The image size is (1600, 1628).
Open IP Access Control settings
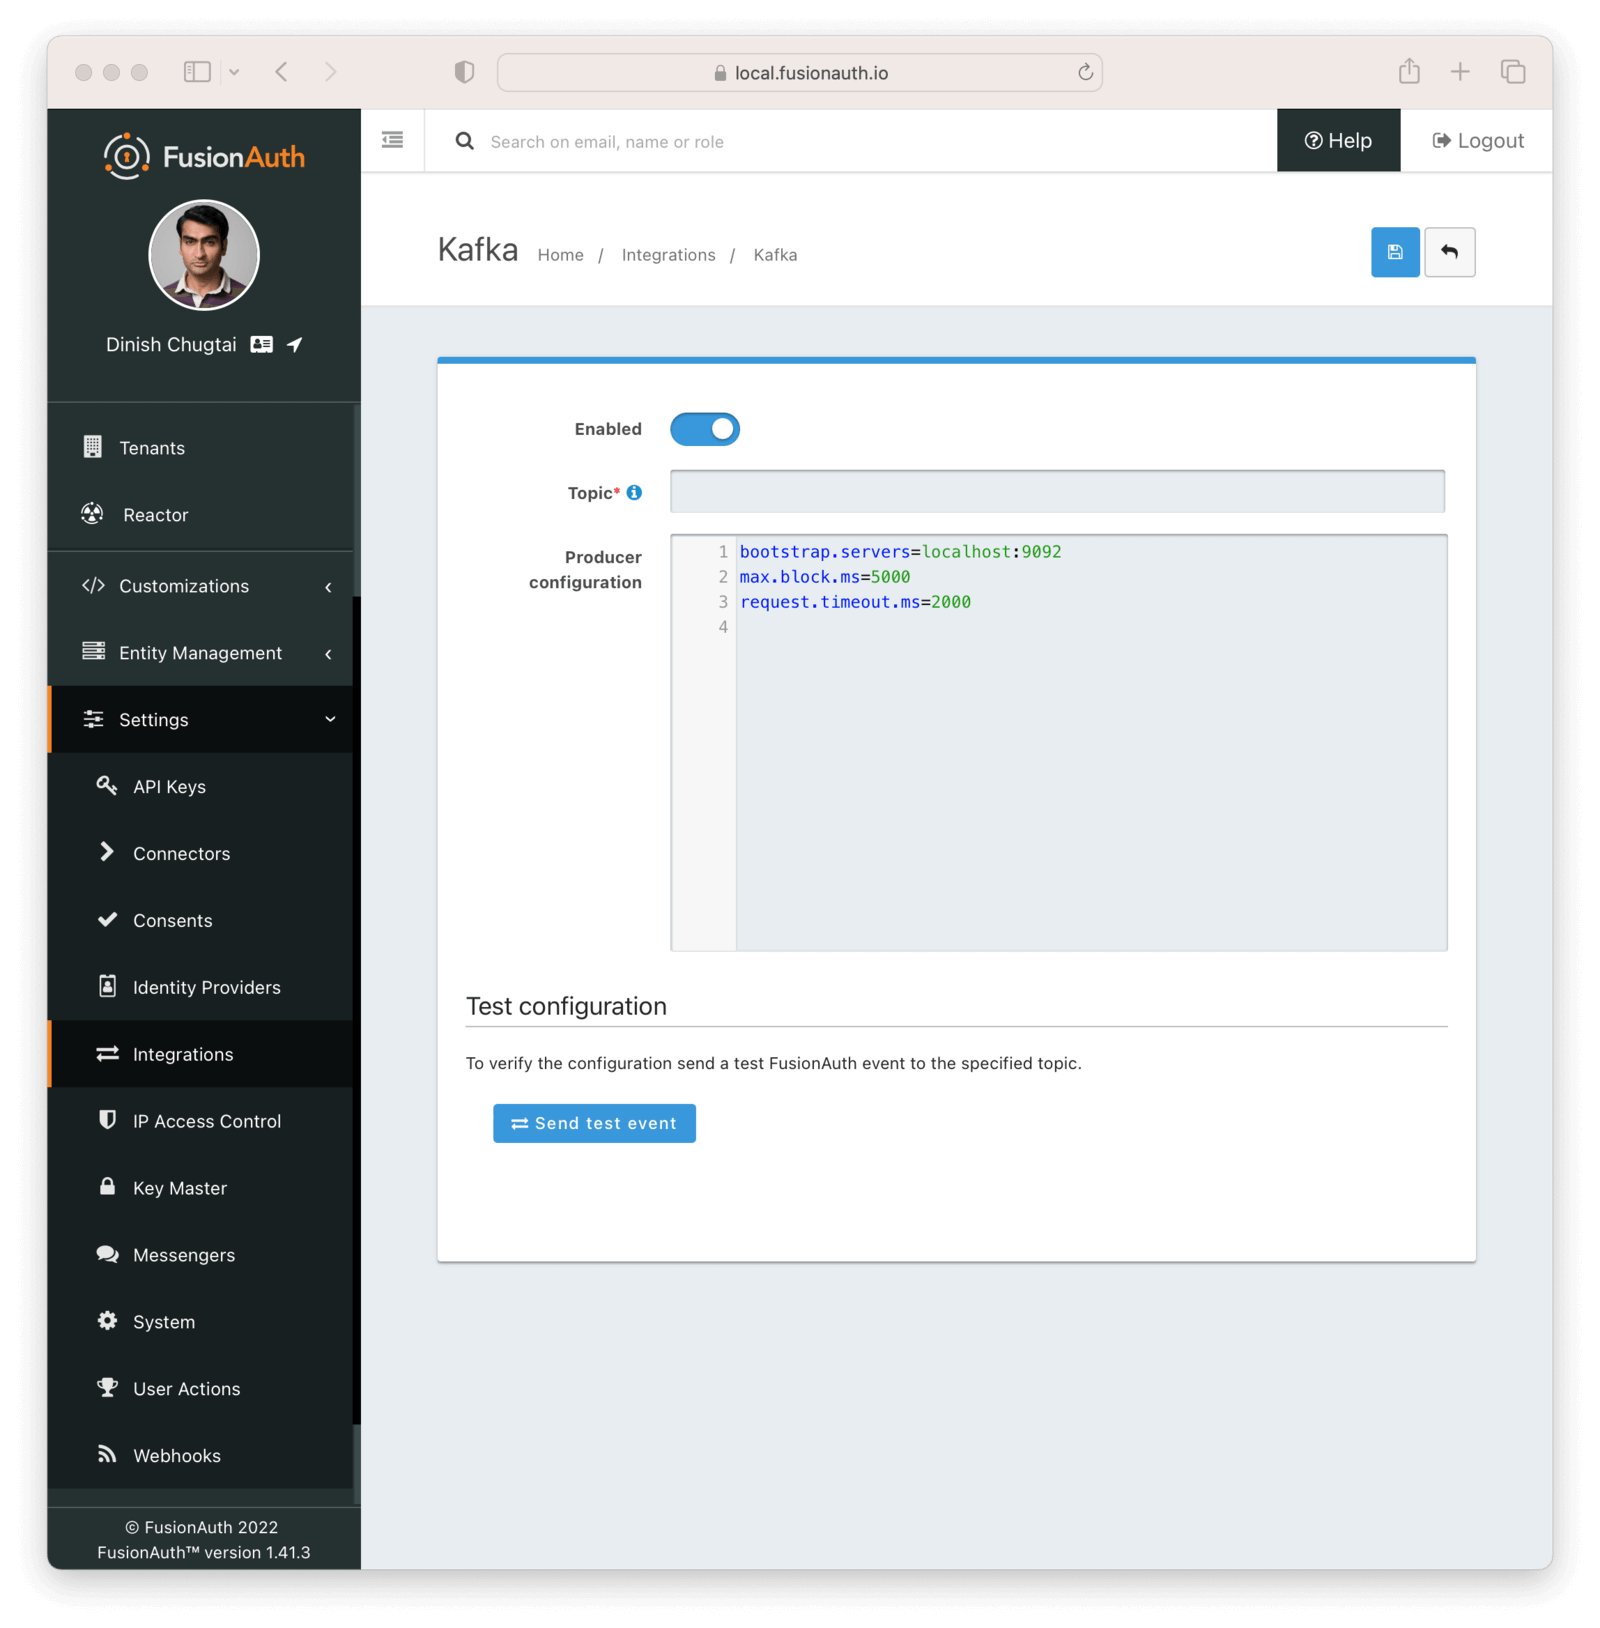[x=200, y=1122]
